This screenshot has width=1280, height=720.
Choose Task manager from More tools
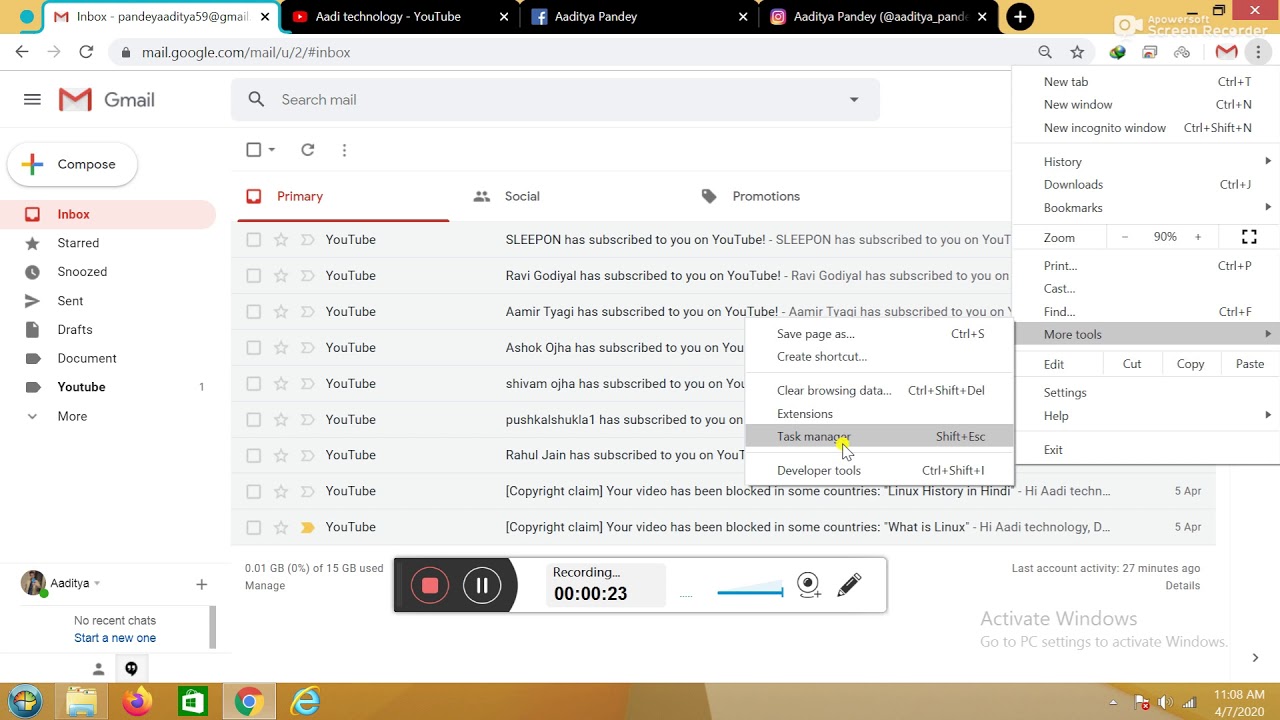[x=880, y=437]
